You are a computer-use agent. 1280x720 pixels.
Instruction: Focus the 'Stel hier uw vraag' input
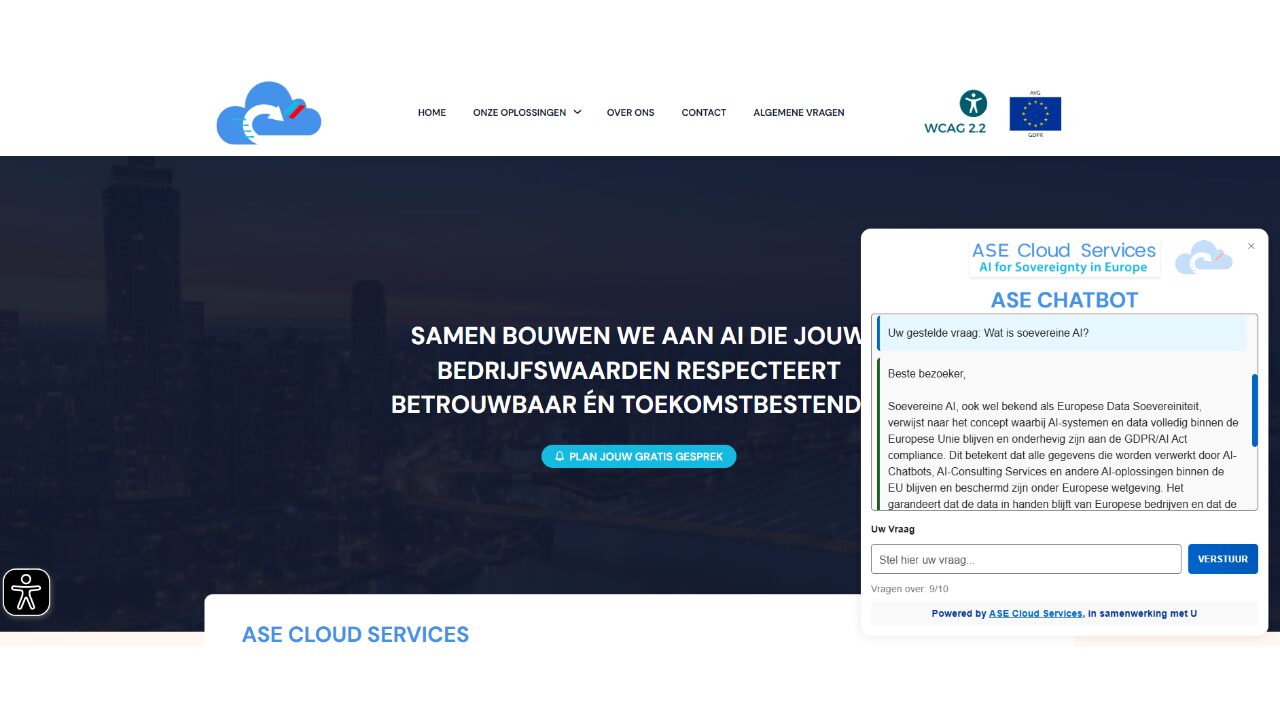1026,559
